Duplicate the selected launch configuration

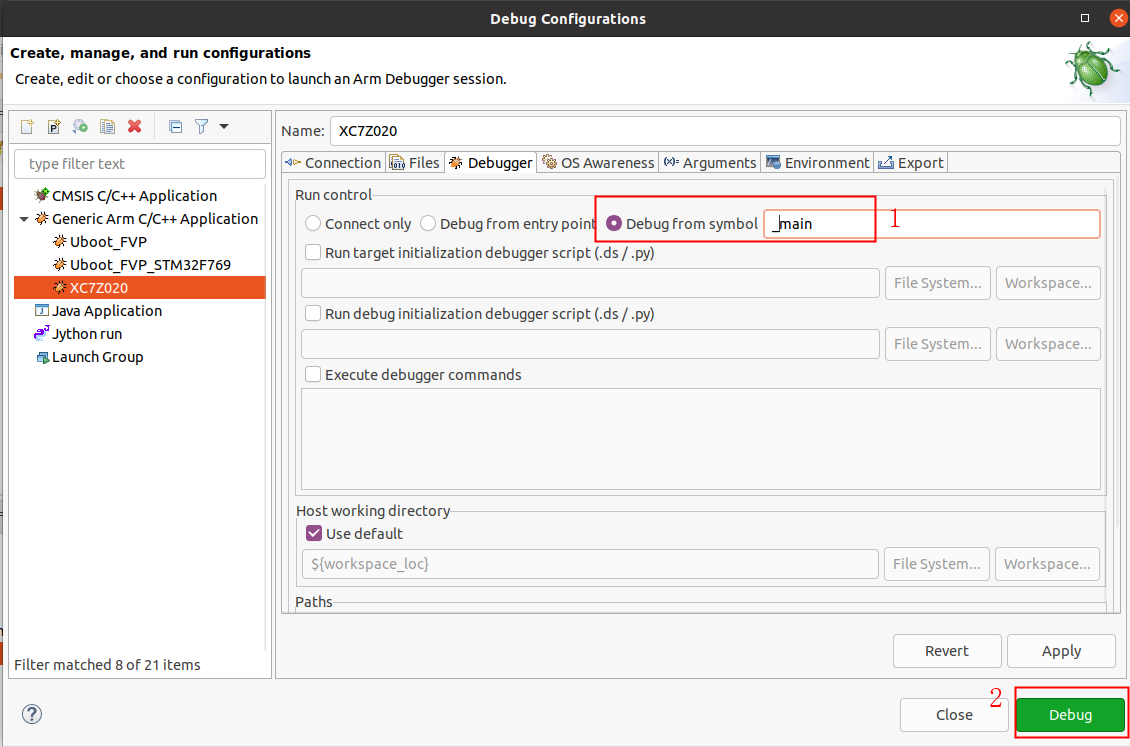[x=108, y=127]
